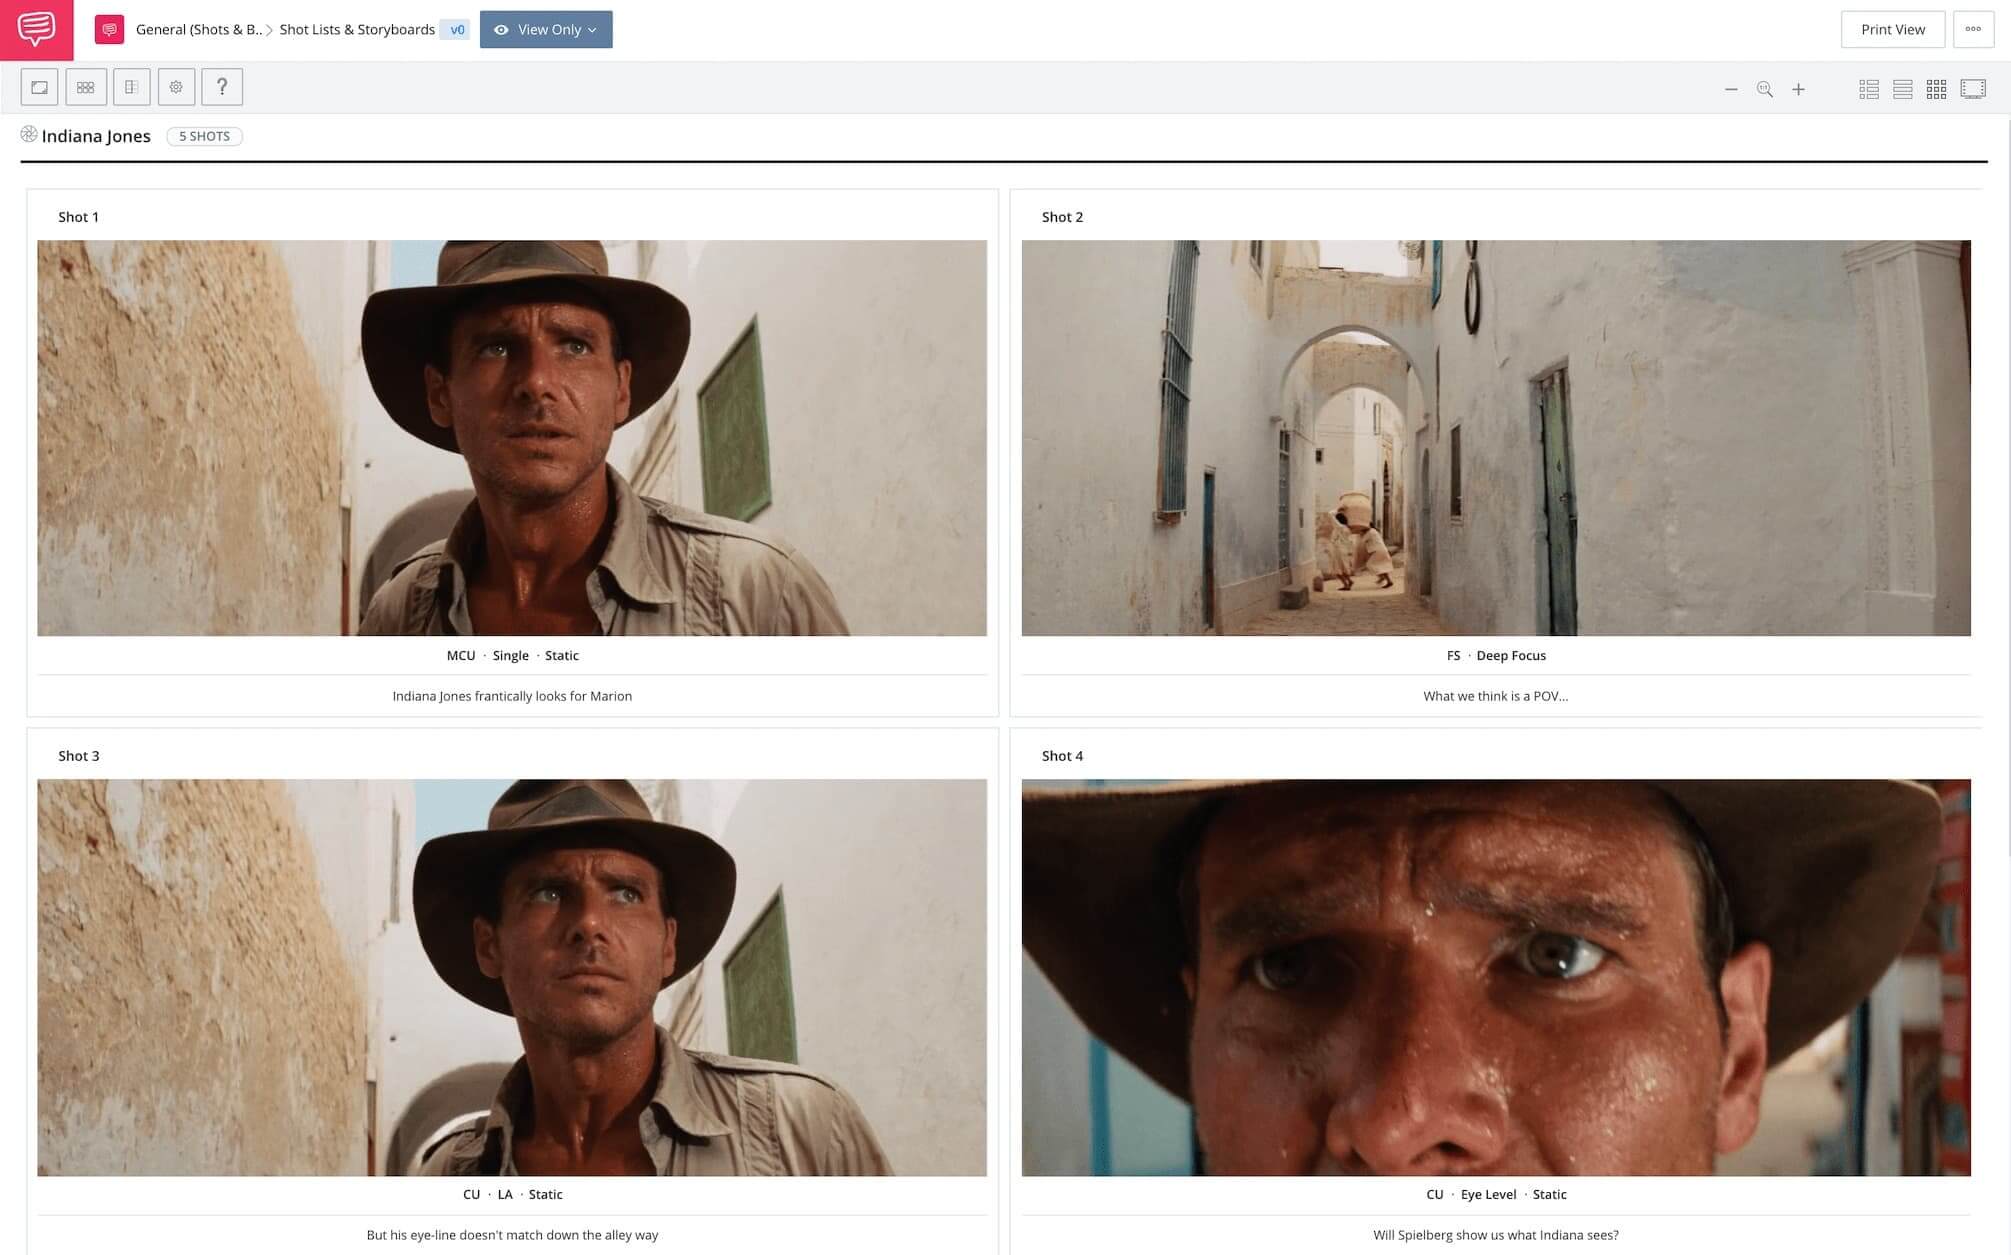Click the LA spec under Shot 3

(x=505, y=1194)
